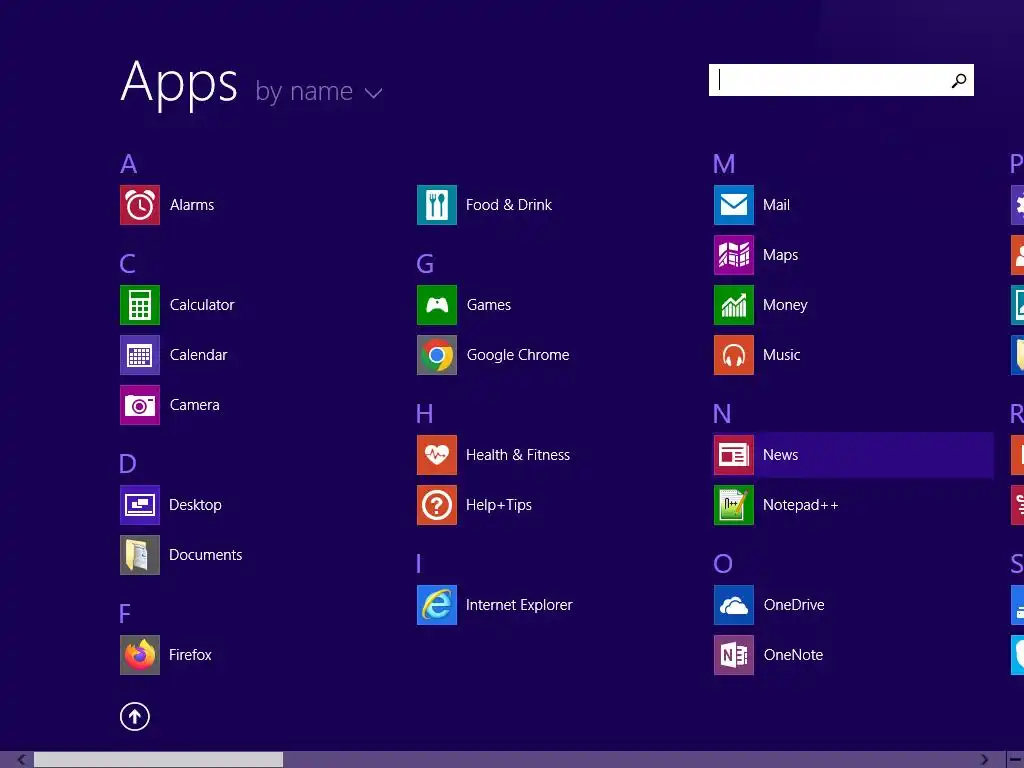Select the letter H group heading
The height and width of the screenshot is (768, 1024).
(x=424, y=414)
